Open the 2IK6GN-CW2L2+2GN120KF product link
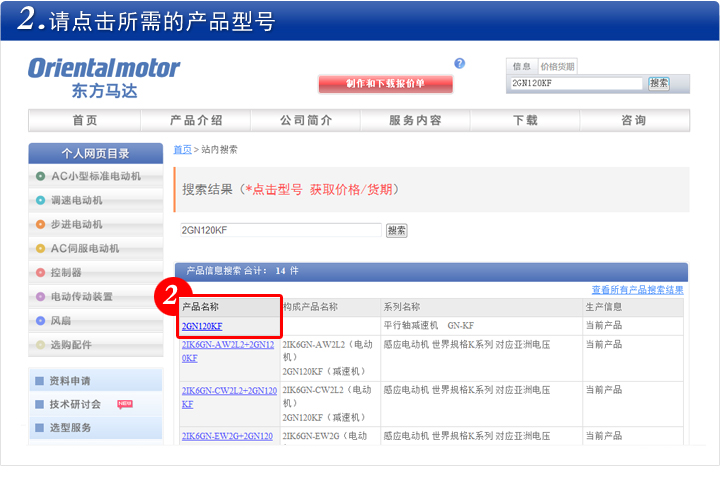Screen dimensions: 720x481 pos(230,397)
